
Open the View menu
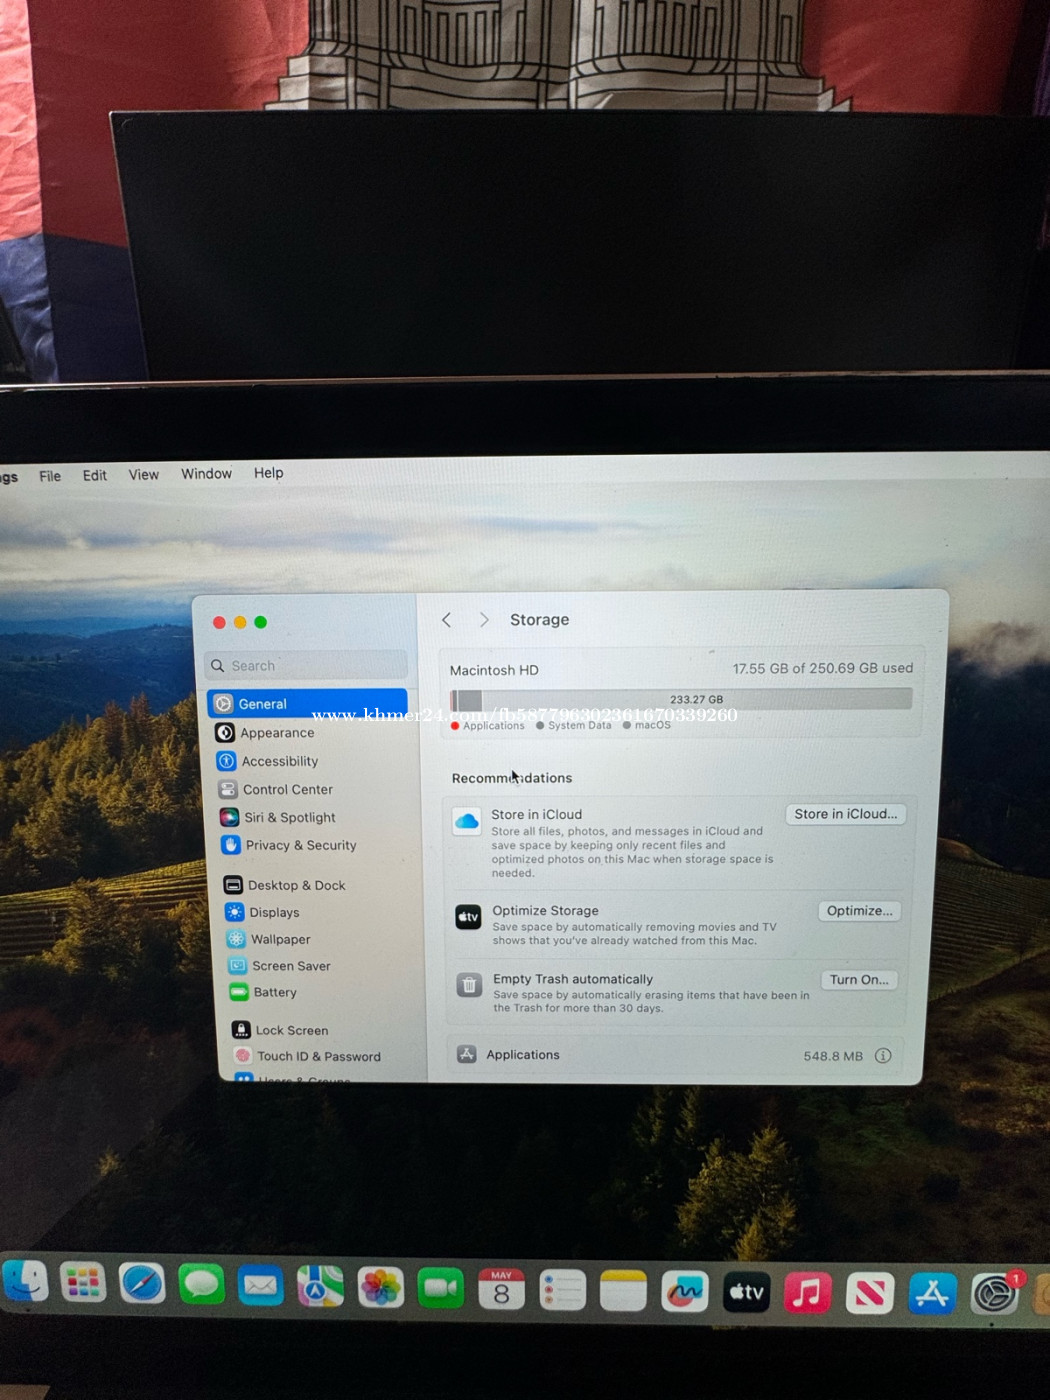[x=144, y=474]
